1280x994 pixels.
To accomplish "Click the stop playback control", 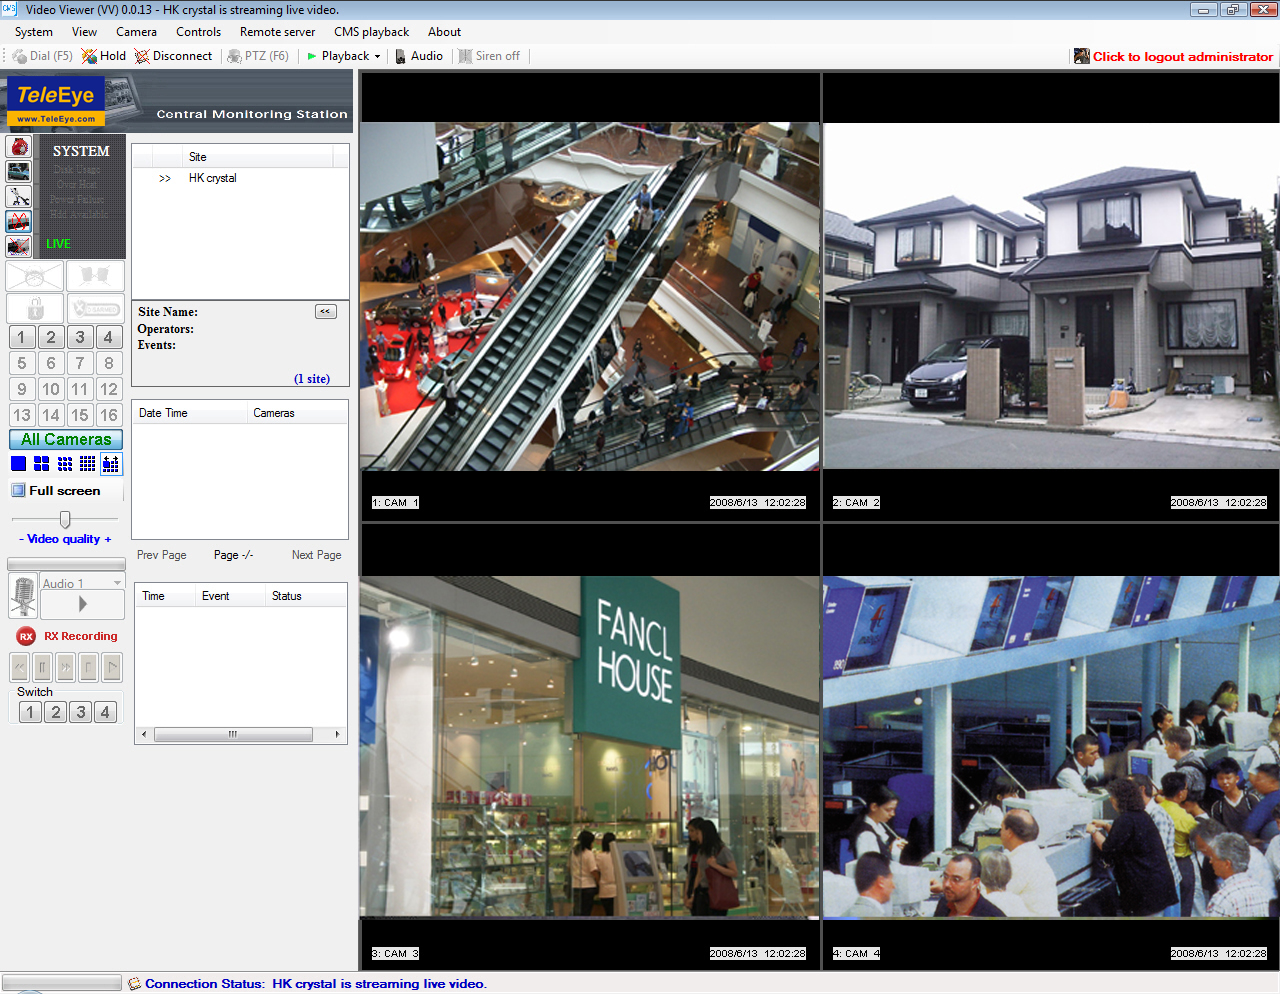I will (89, 667).
